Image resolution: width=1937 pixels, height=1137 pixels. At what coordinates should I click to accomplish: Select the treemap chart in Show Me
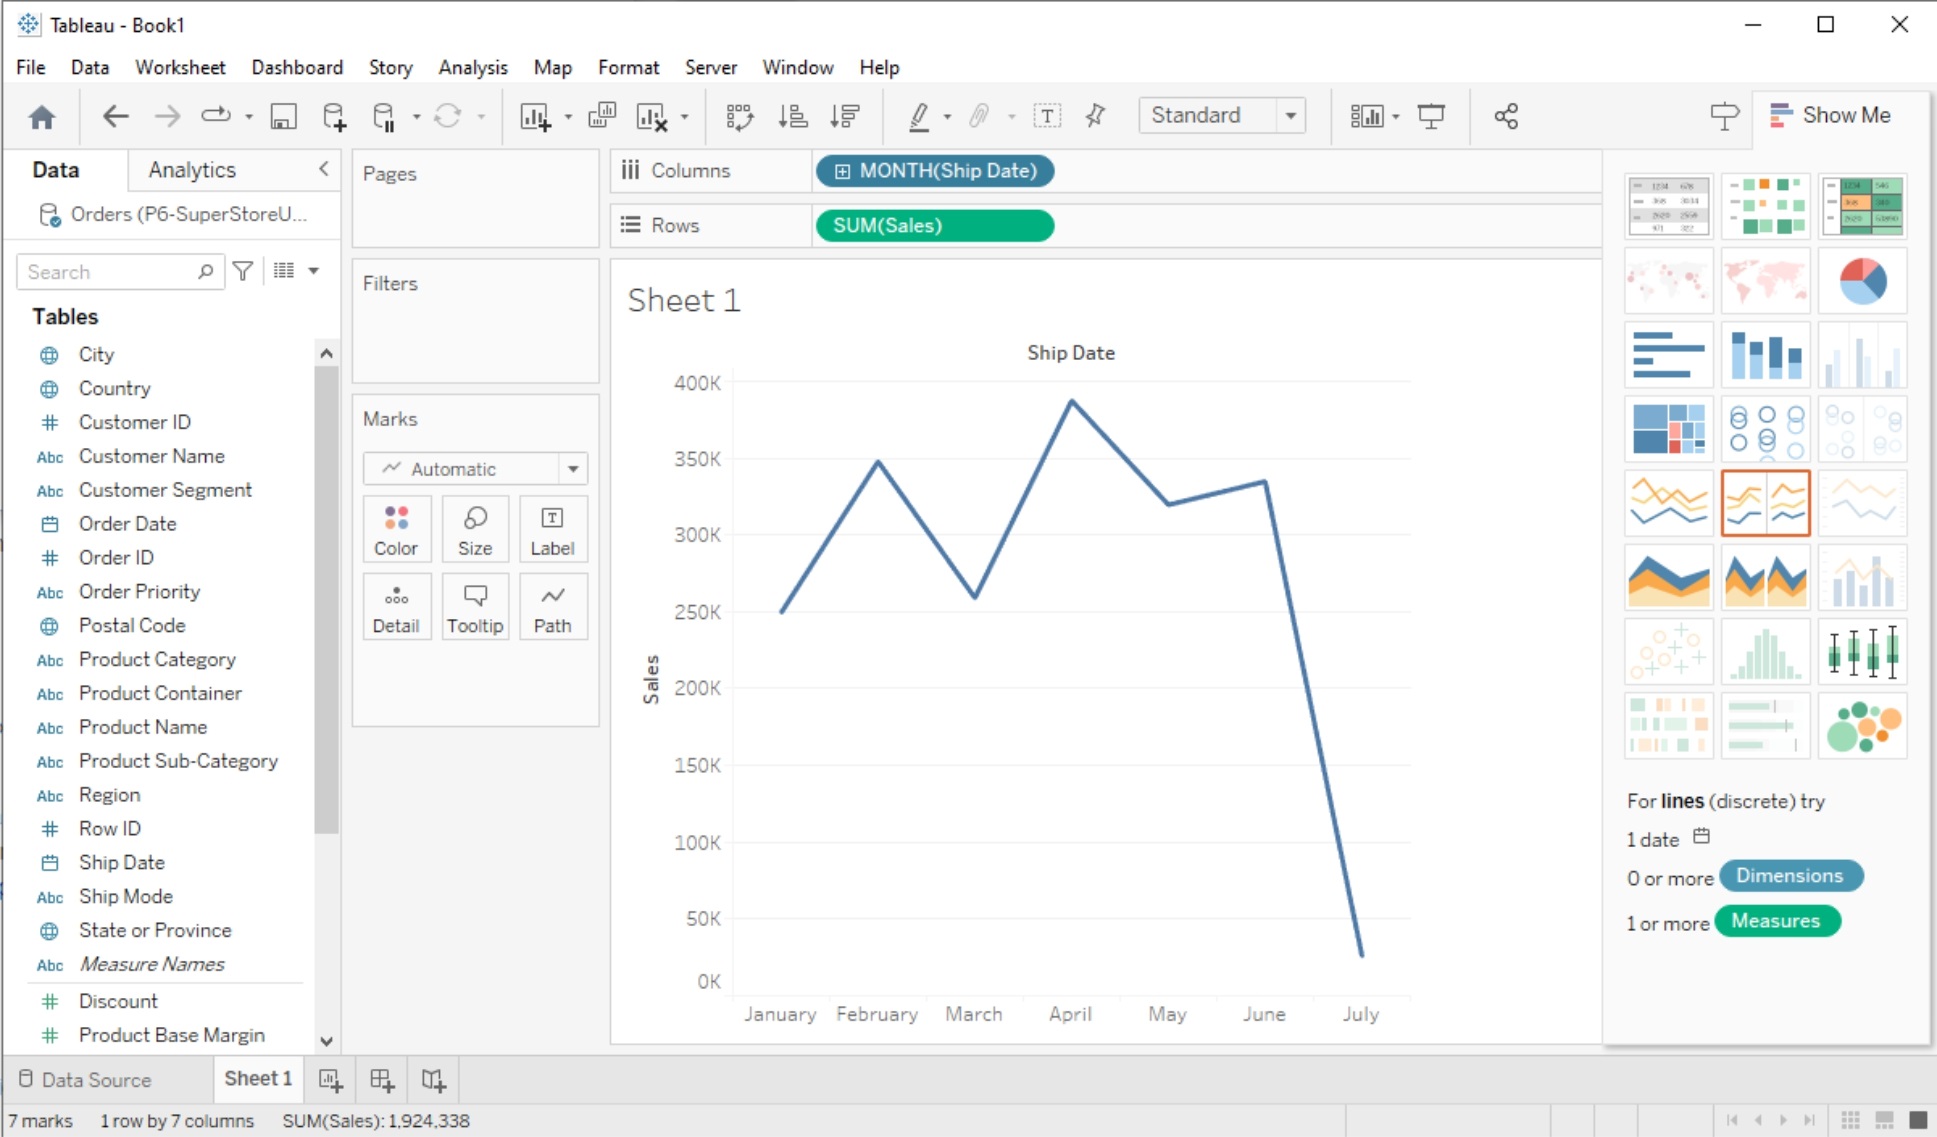[1668, 429]
